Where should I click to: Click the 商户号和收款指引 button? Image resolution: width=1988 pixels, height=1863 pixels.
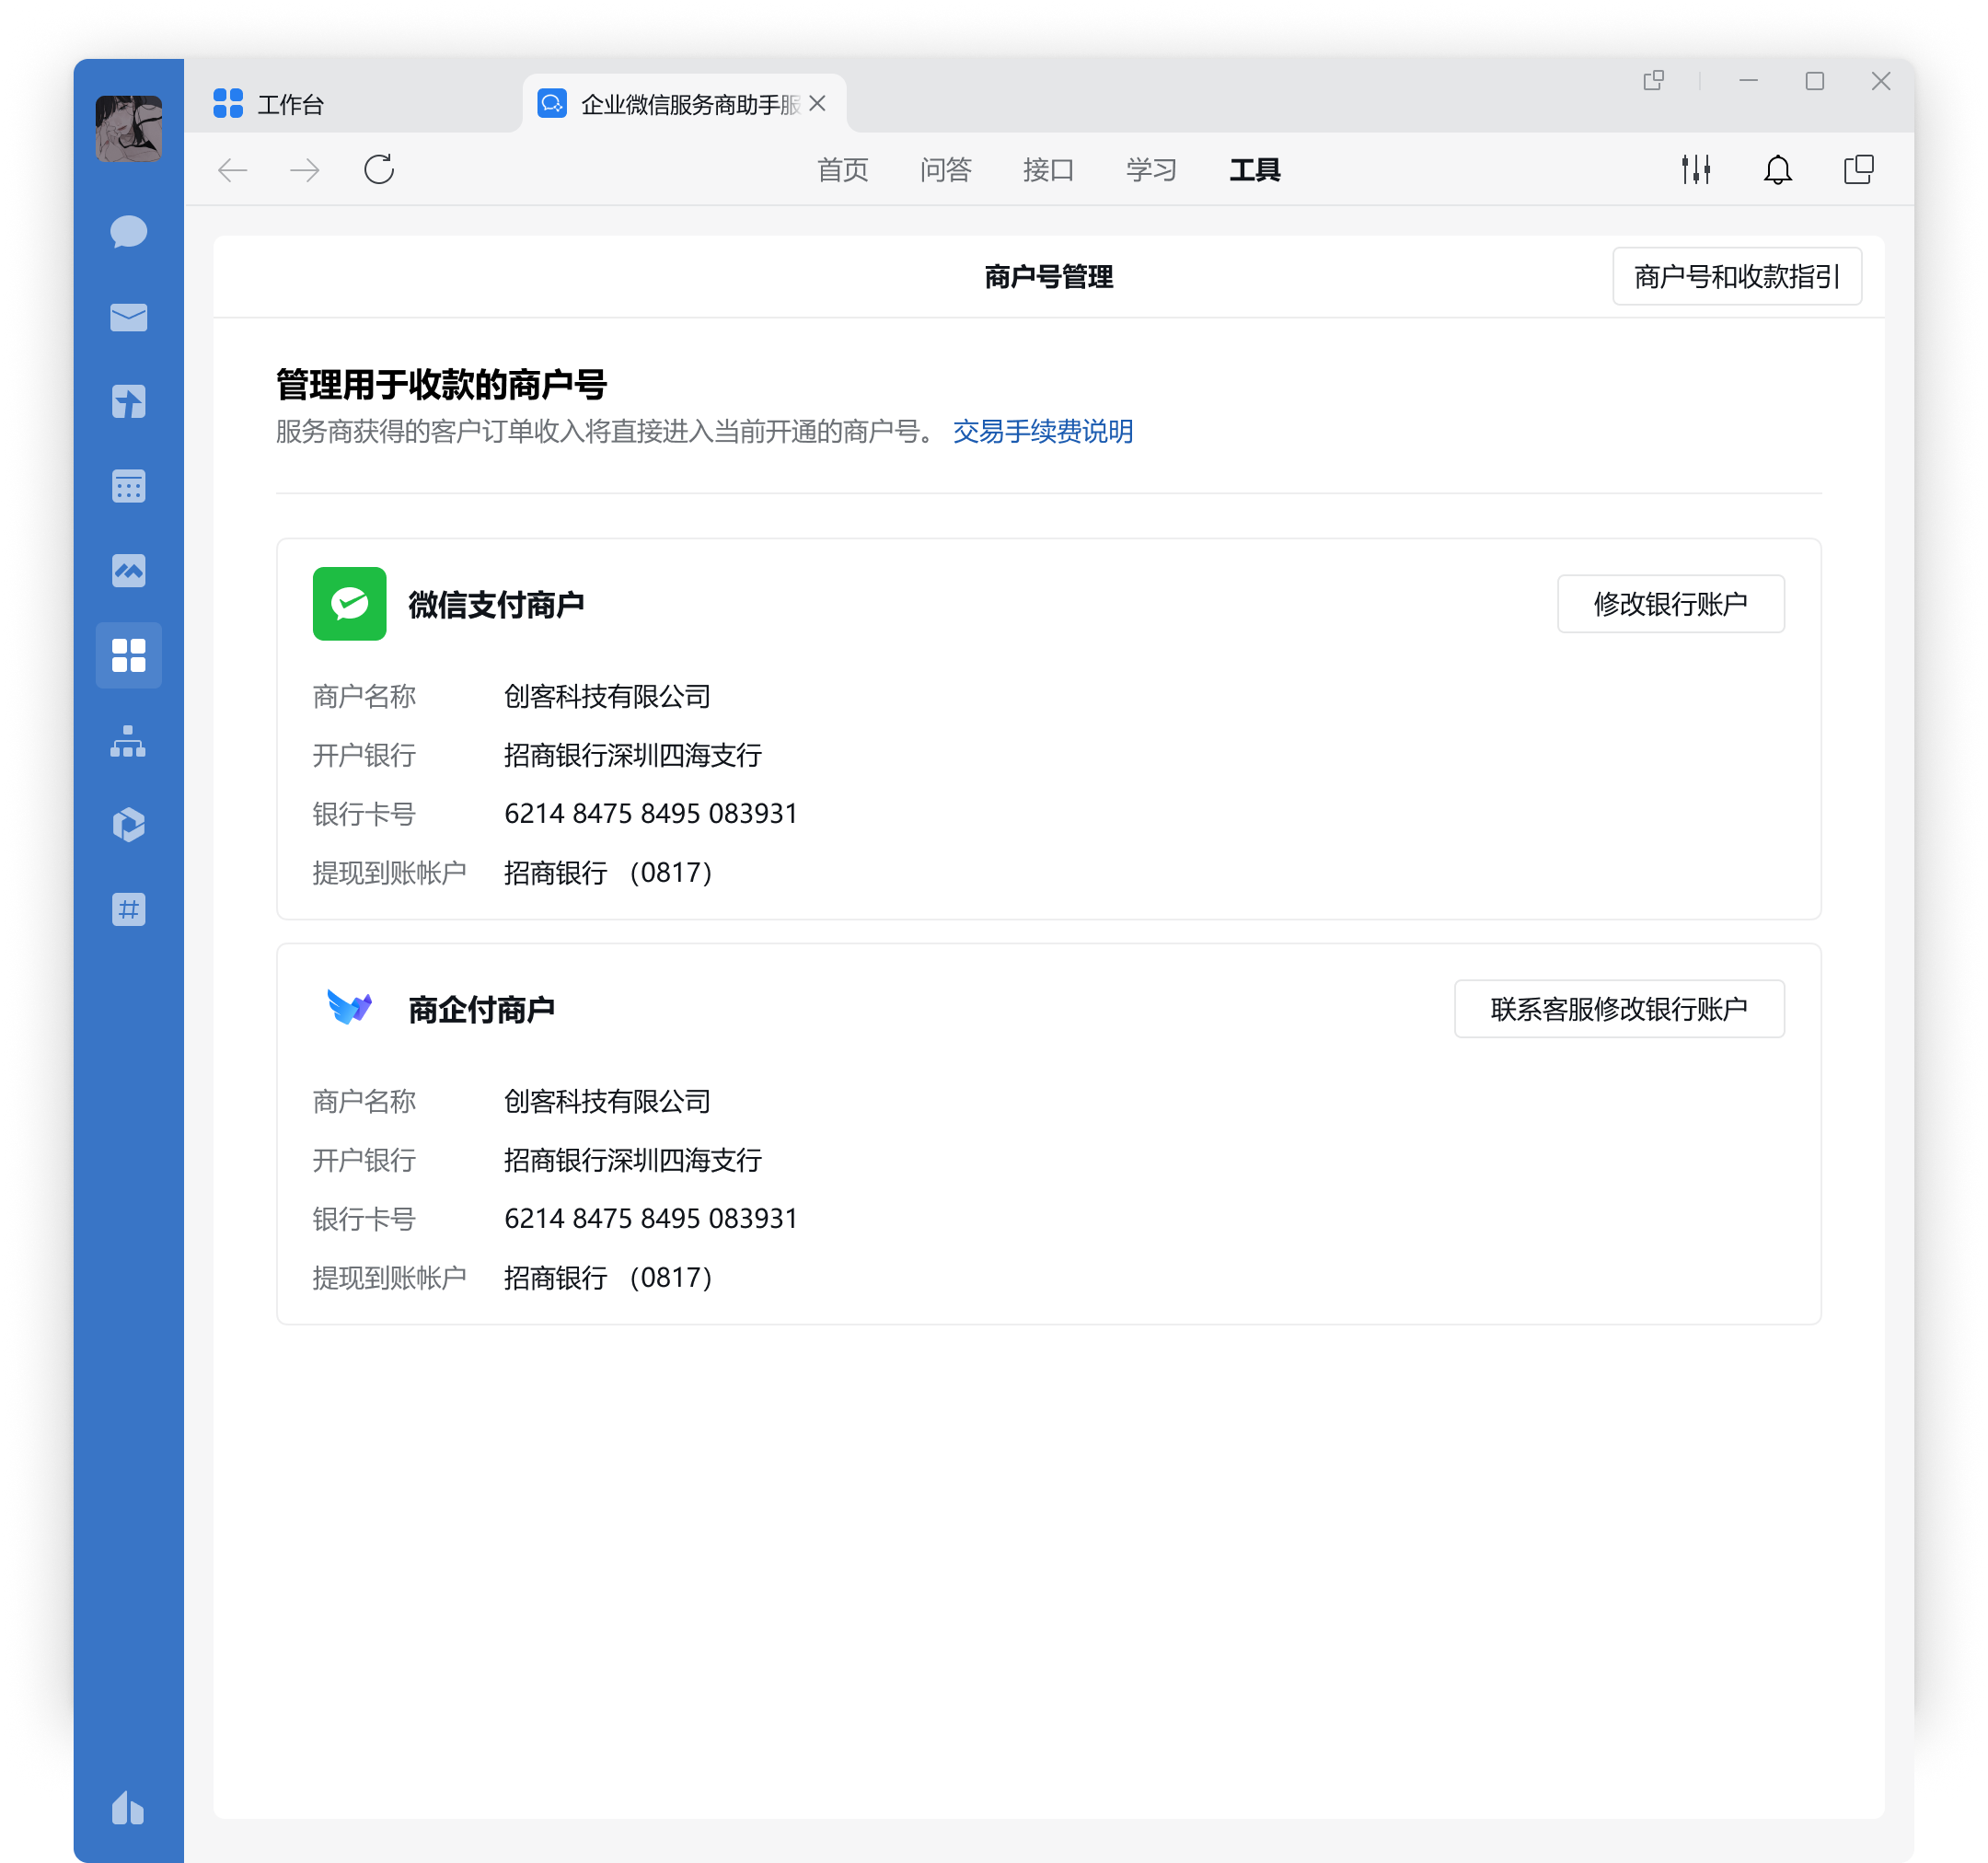coord(1736,276)
